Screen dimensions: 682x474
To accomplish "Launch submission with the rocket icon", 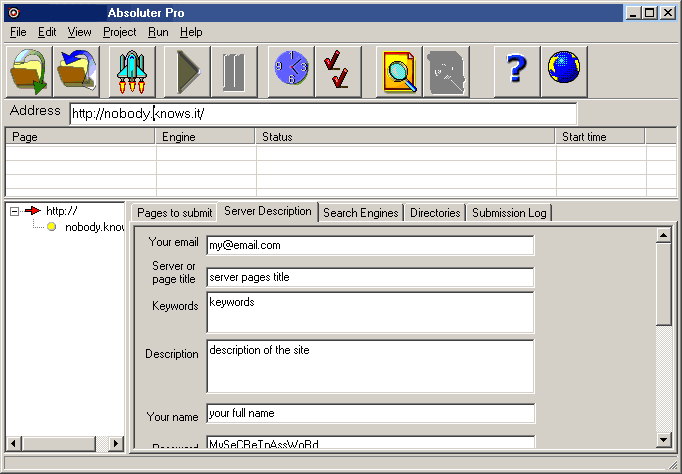I will (x=132, y=71).
